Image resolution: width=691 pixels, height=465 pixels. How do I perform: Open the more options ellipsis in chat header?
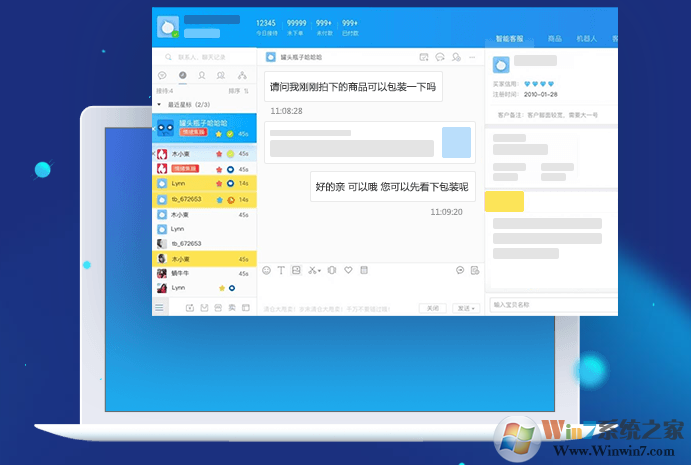(x=471, y=57)
